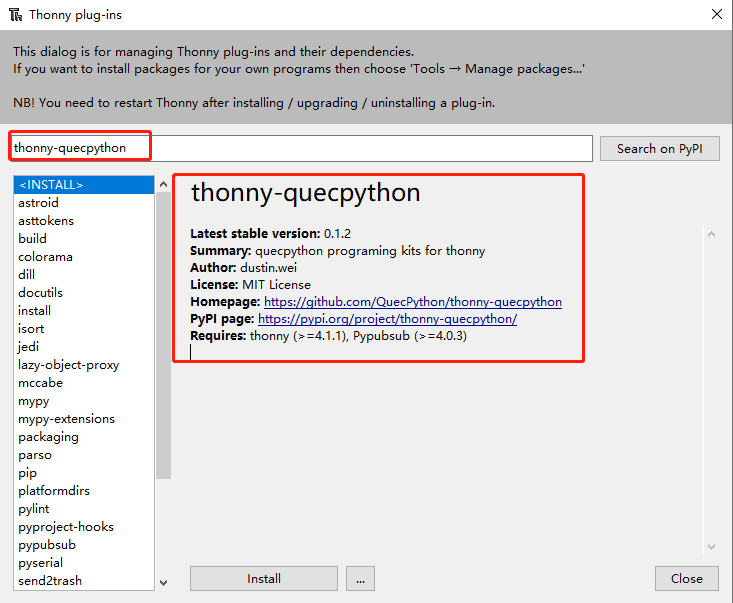Select parso in the package list
This screenshot has height=603, width=733.
click(84, 455)
